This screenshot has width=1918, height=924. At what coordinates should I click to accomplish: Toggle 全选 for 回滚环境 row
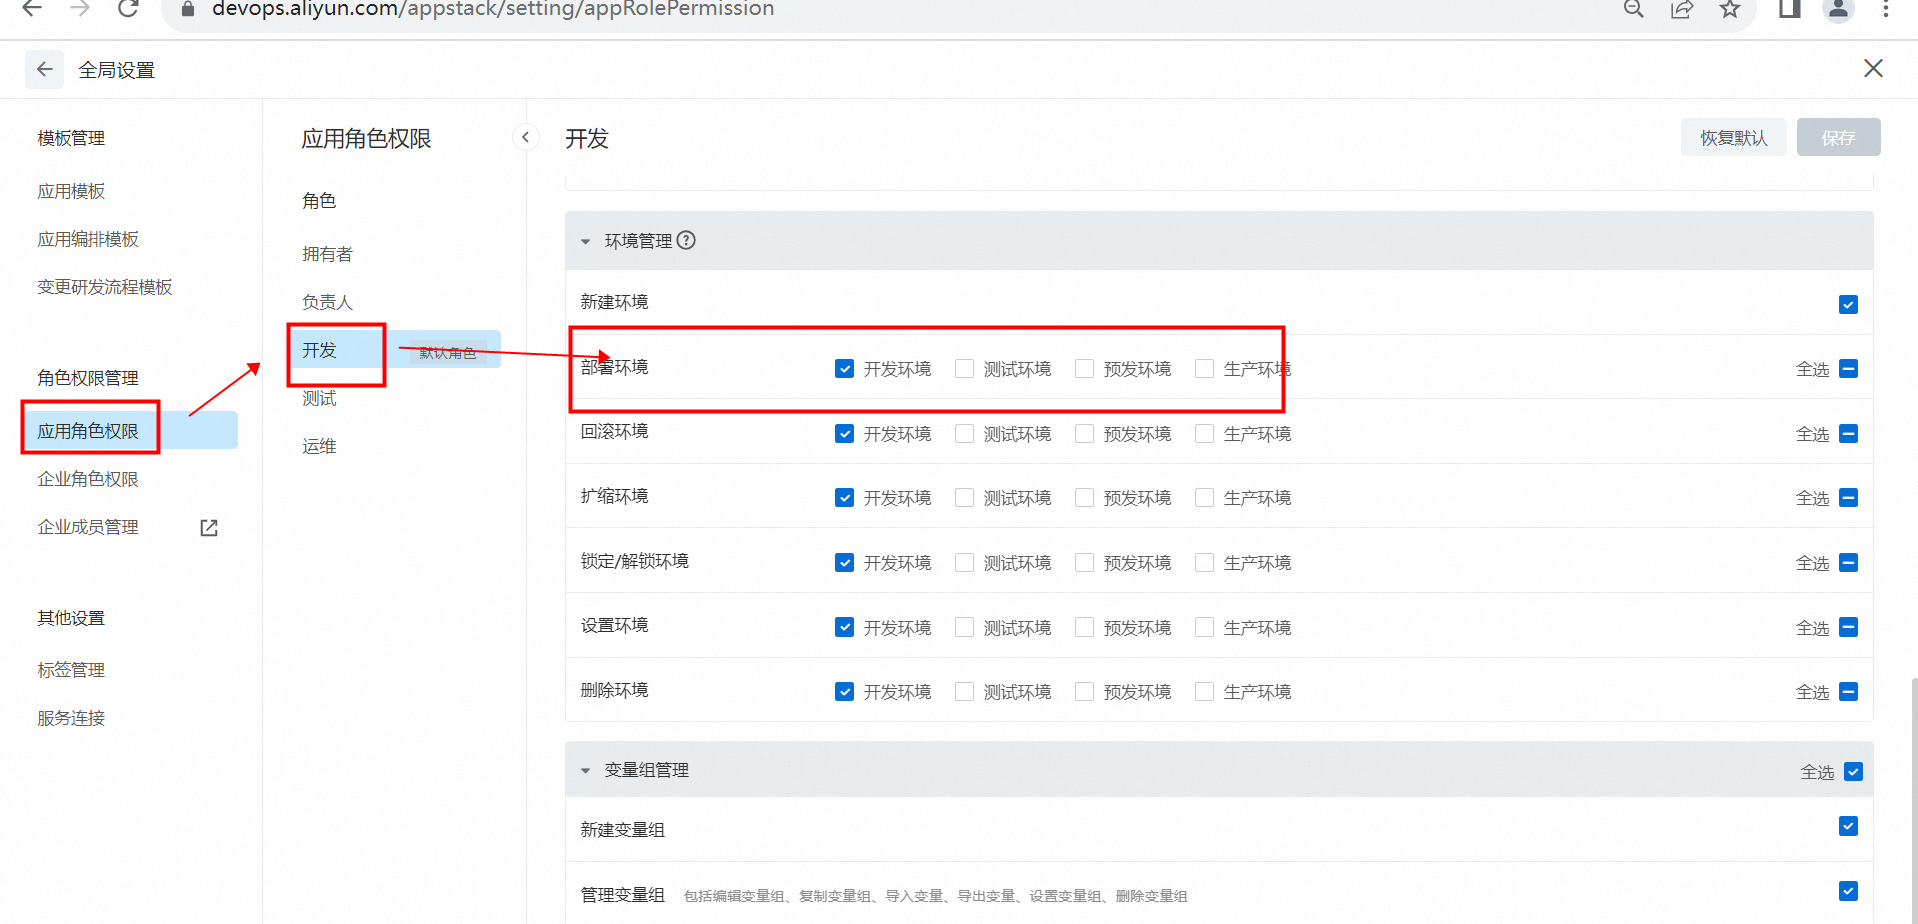tap(1848, 434)
